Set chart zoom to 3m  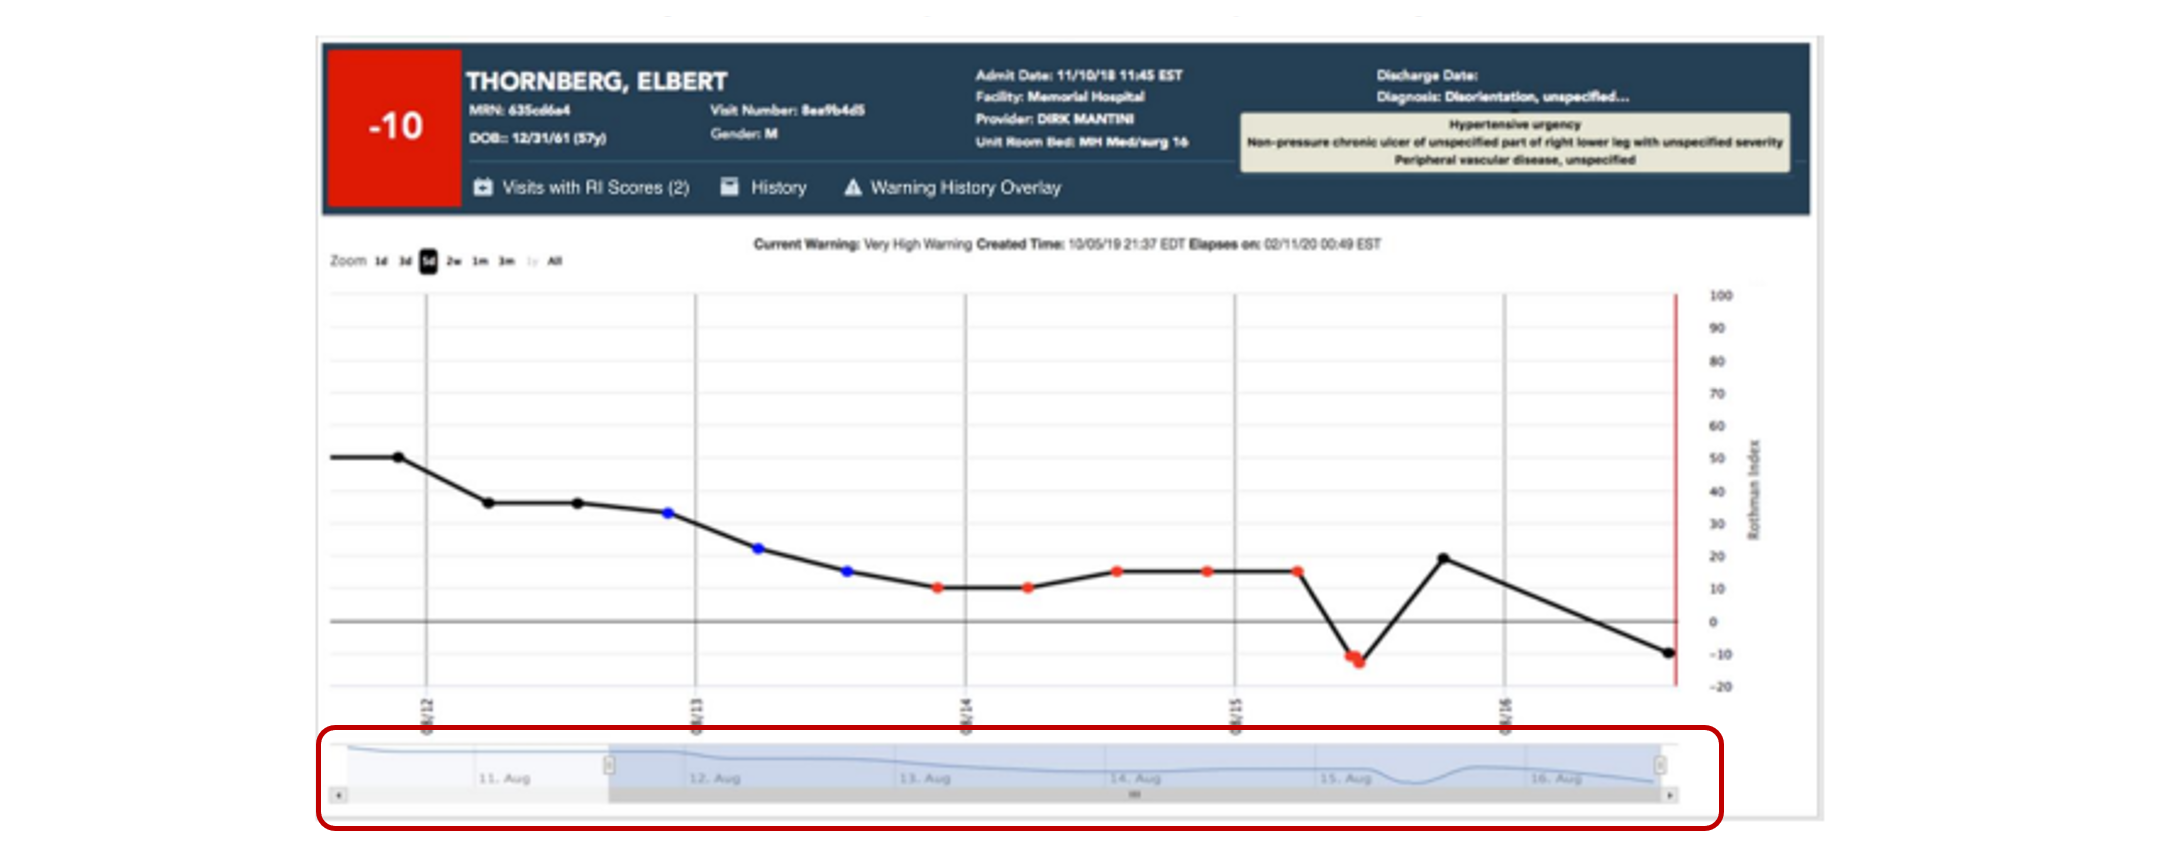tap(507, 262)
